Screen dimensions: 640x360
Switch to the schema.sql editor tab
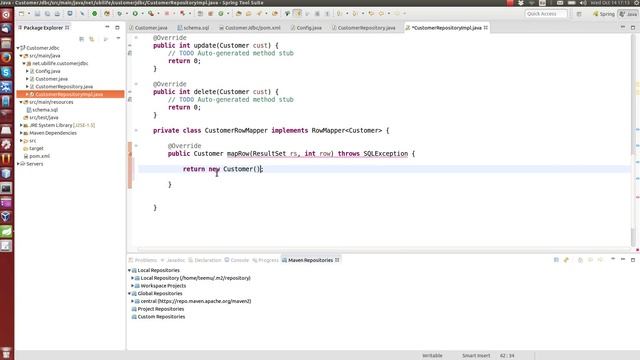[193, 28]
